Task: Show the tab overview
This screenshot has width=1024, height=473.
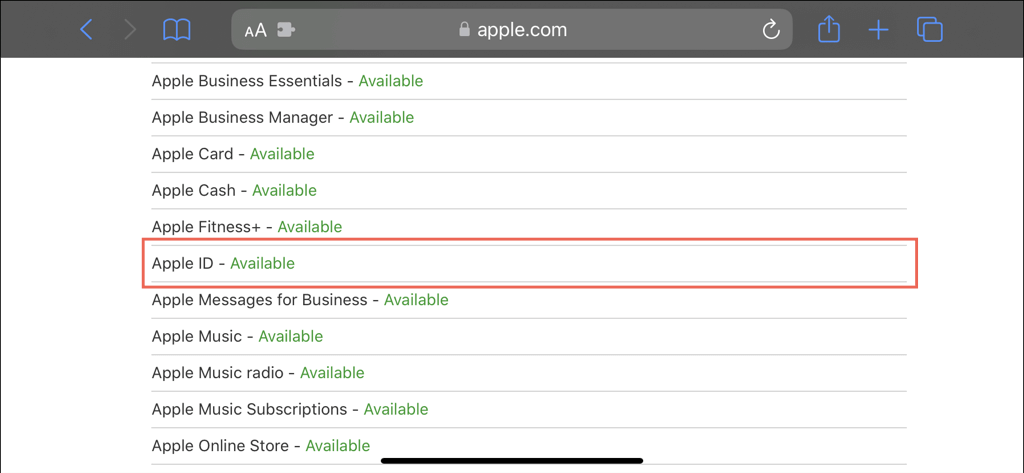Action: point(930,30)
